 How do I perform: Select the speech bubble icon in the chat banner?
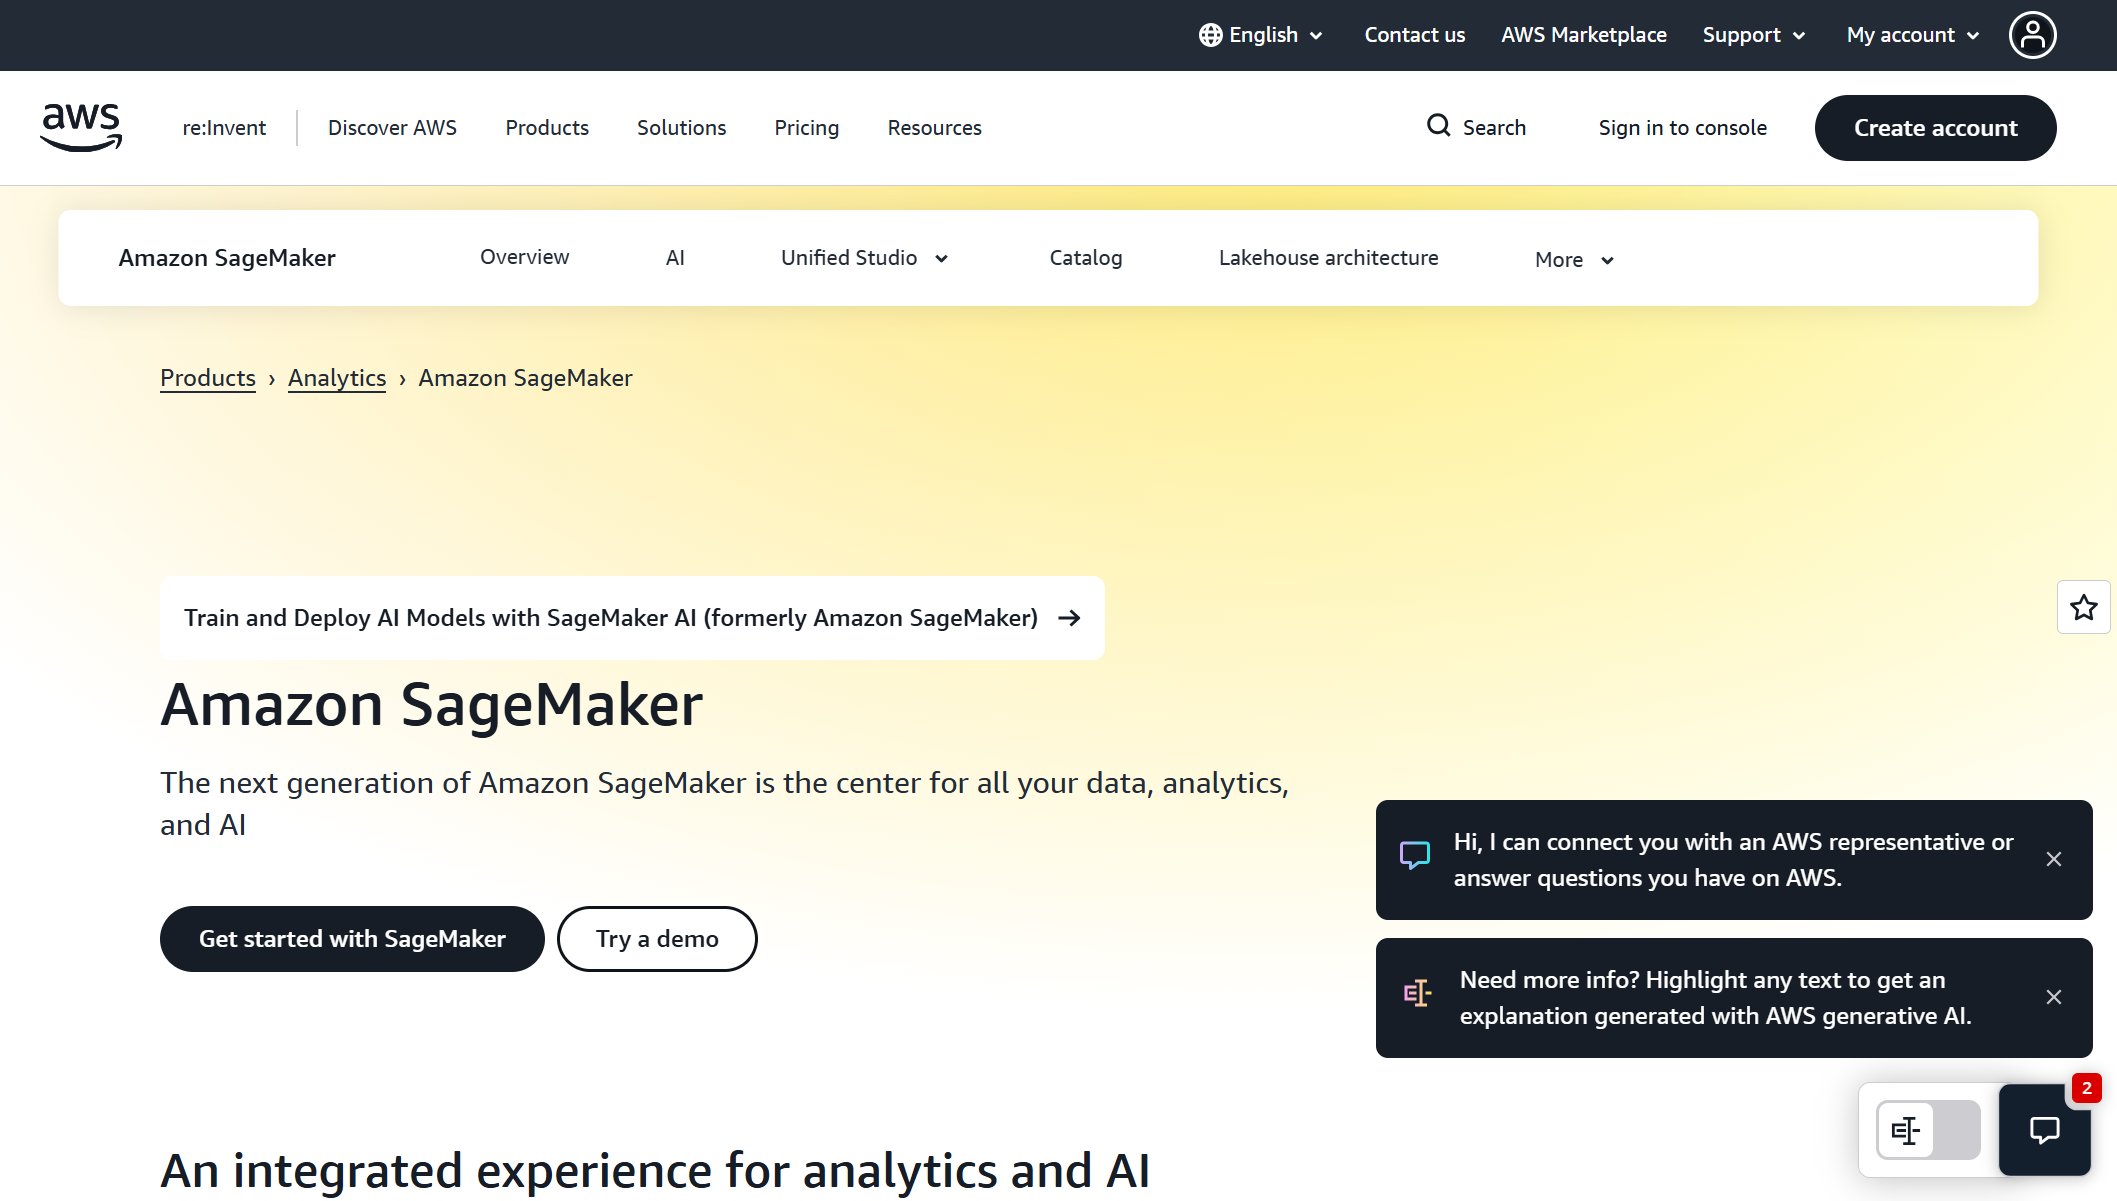[1415, 855]
